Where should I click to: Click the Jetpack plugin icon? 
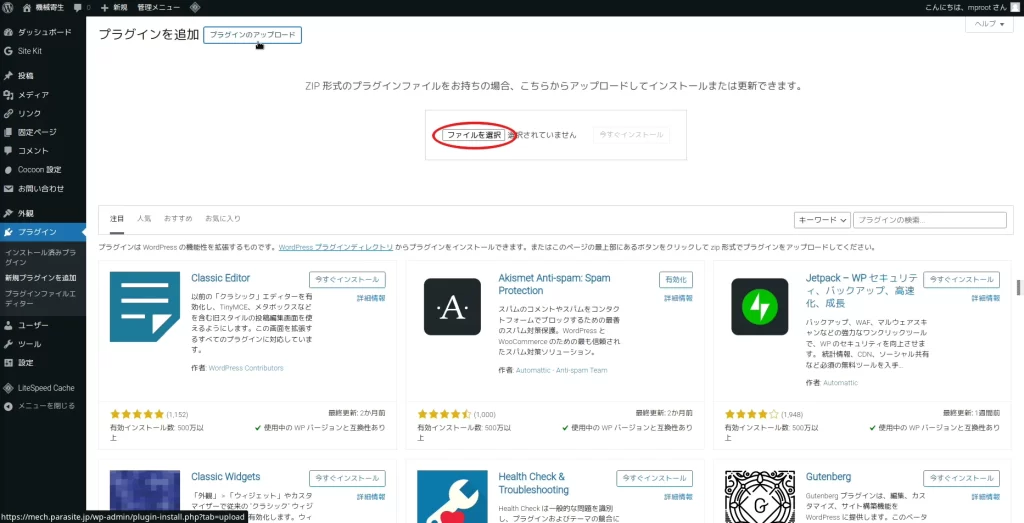pyautogui.click(x=760, y=306)
